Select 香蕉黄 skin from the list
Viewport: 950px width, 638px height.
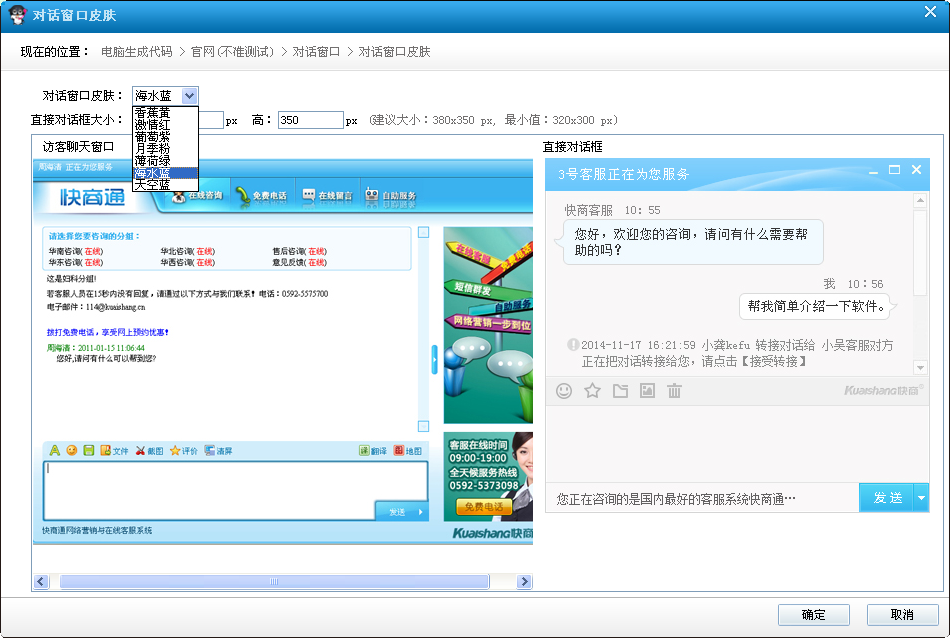tap(153, 112)
